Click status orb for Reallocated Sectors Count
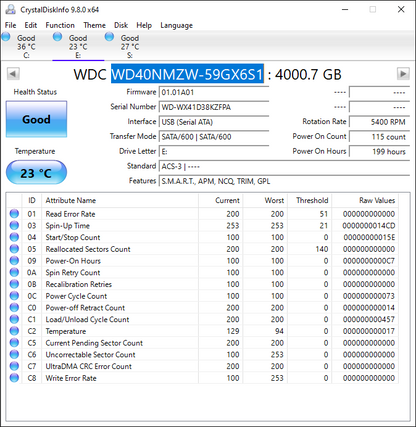The height and width of the screenshot is (427, 416). [14, 249]
